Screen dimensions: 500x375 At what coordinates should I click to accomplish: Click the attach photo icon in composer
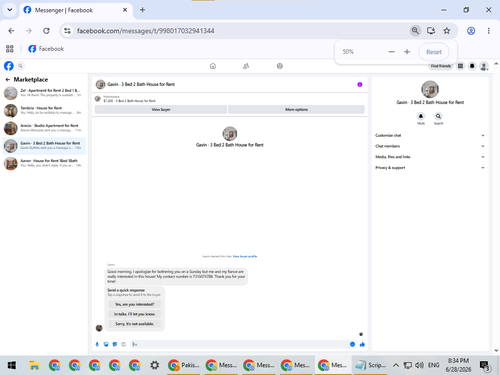(106, 344)
